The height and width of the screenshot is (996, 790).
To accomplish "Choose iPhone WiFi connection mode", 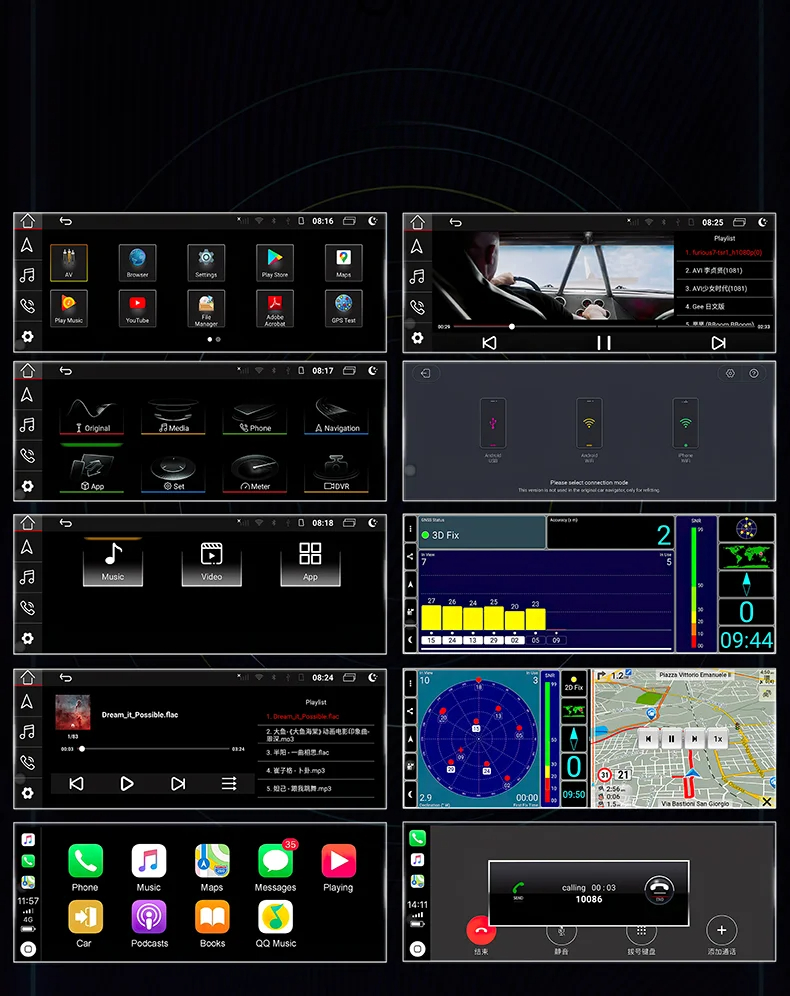I will coord(685,429).
